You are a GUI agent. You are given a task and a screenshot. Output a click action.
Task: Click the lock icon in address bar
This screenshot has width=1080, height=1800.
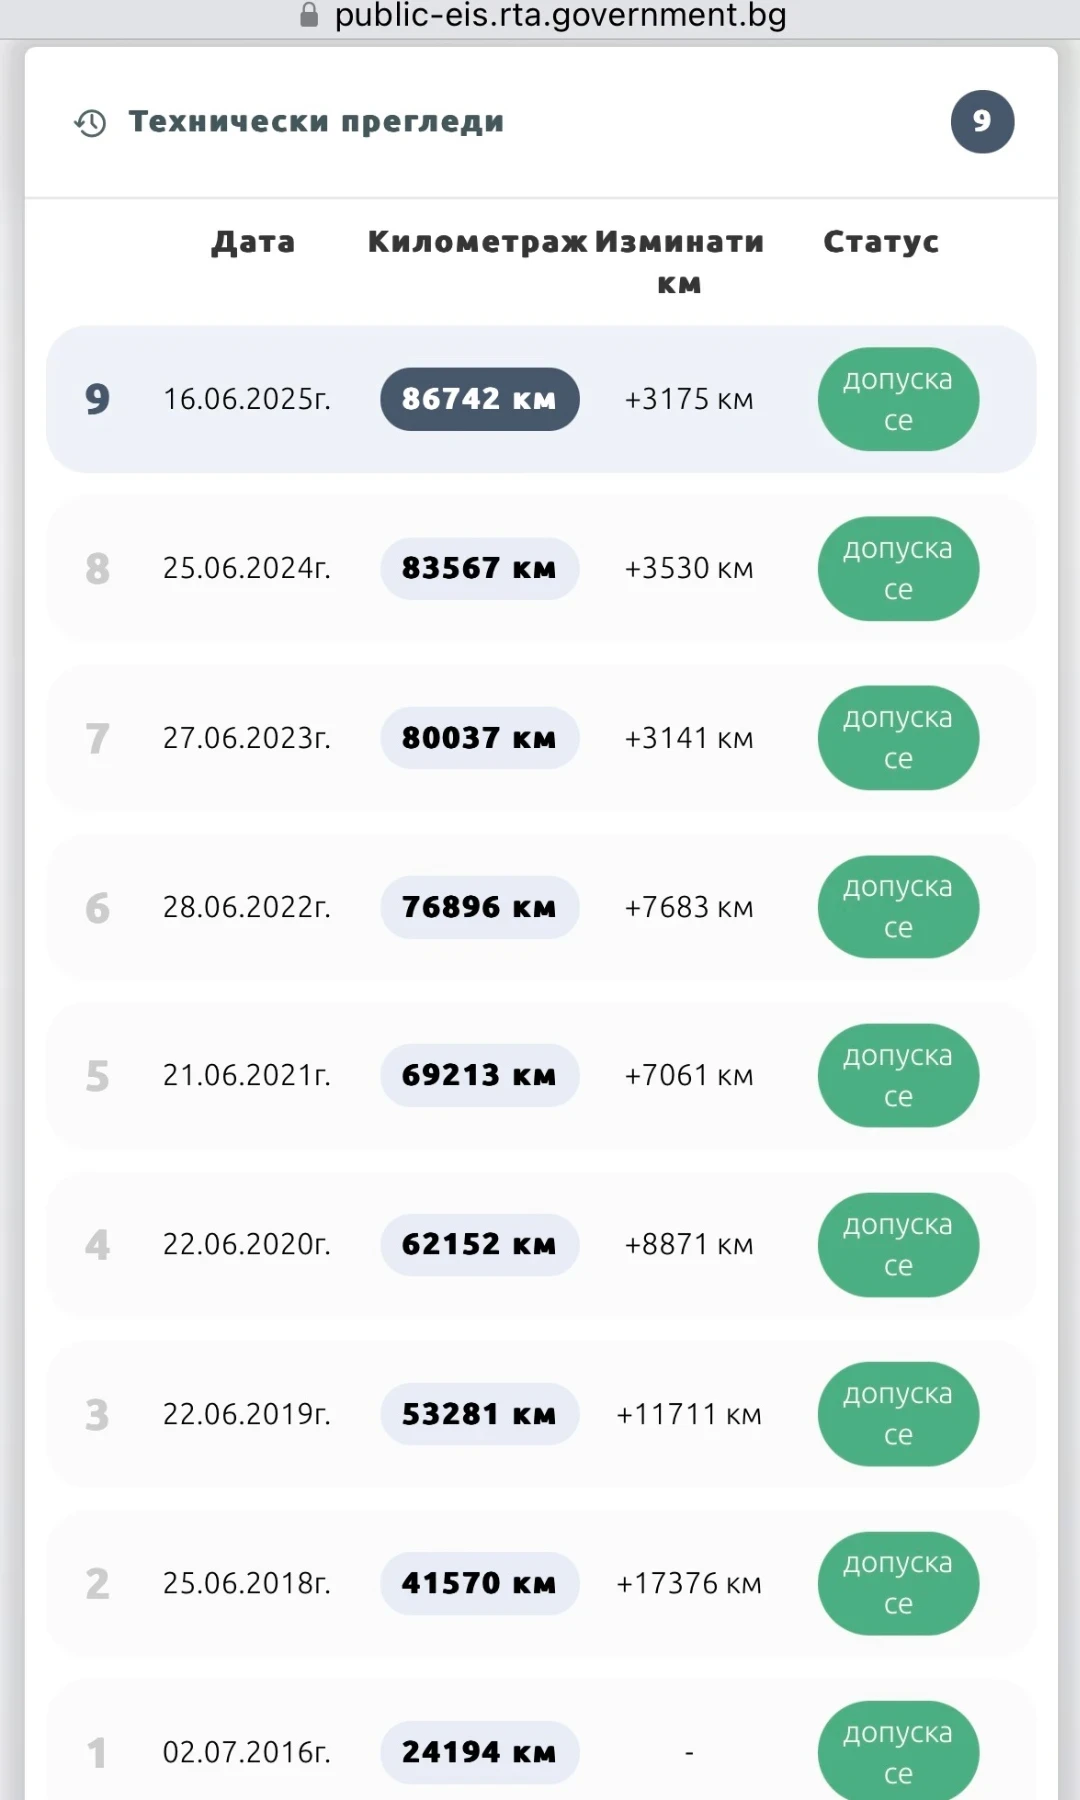click(x=309, y=15)
